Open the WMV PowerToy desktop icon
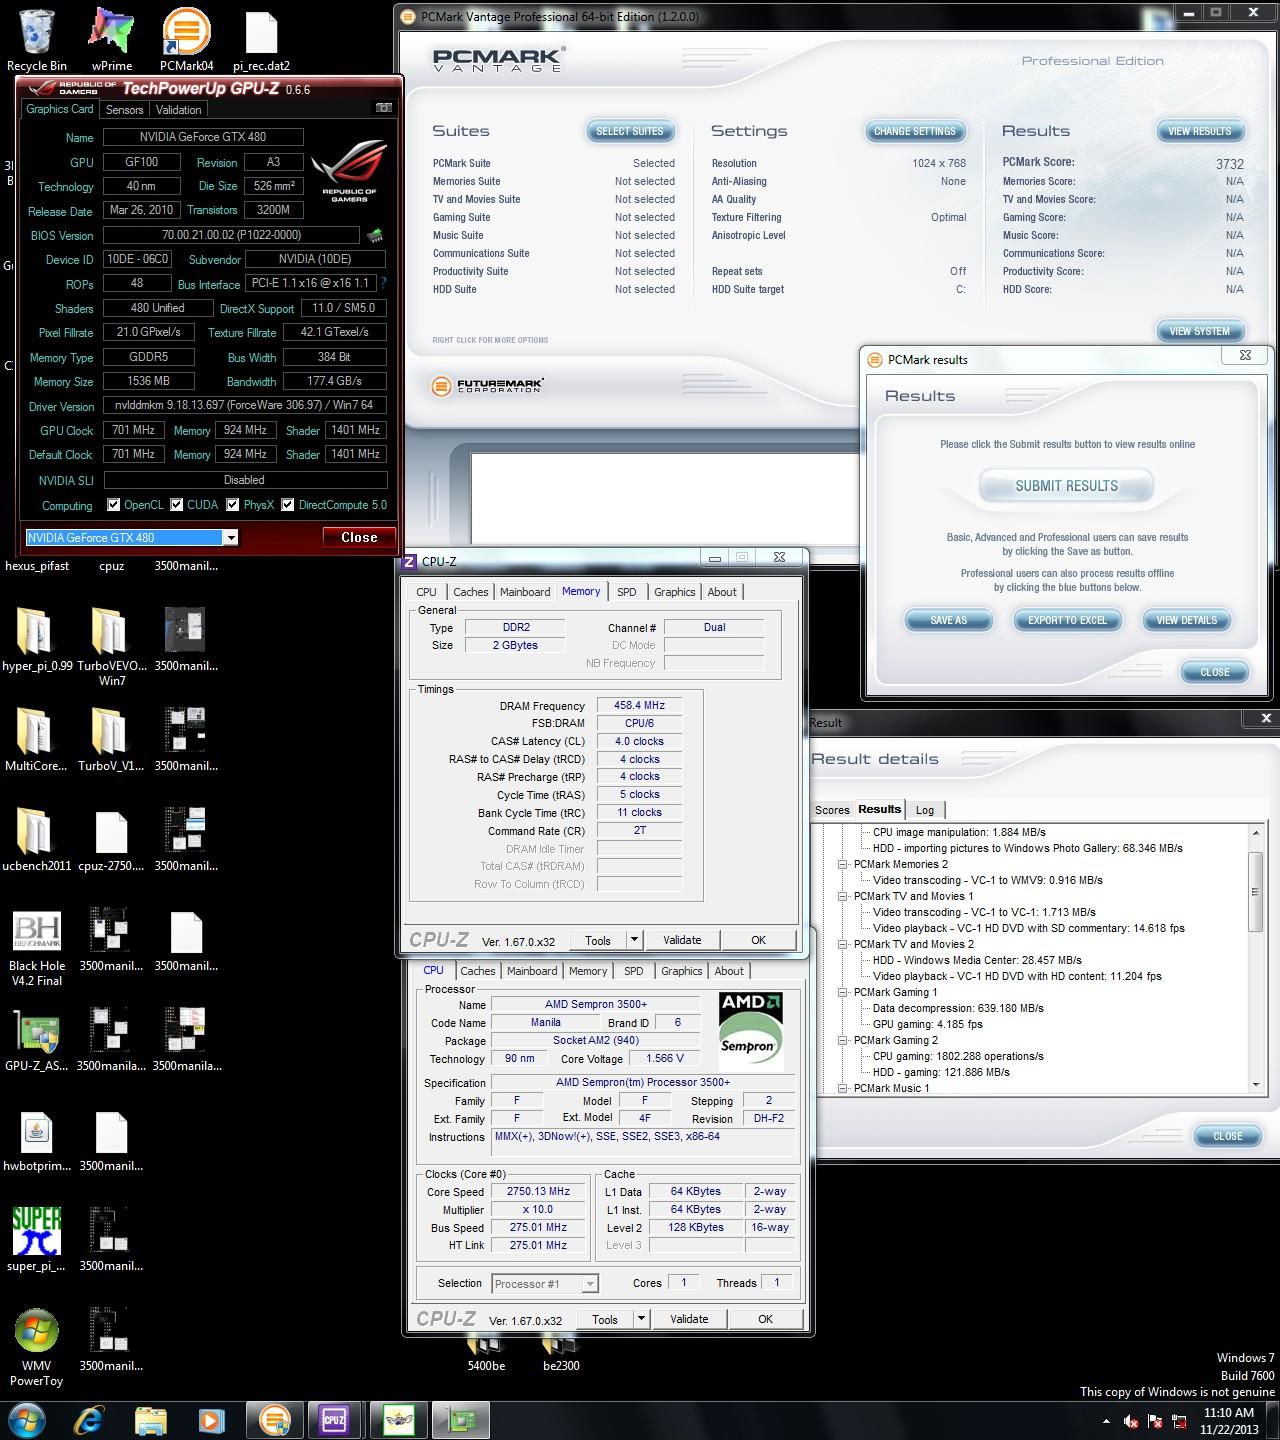 (x=37, y=1348)
